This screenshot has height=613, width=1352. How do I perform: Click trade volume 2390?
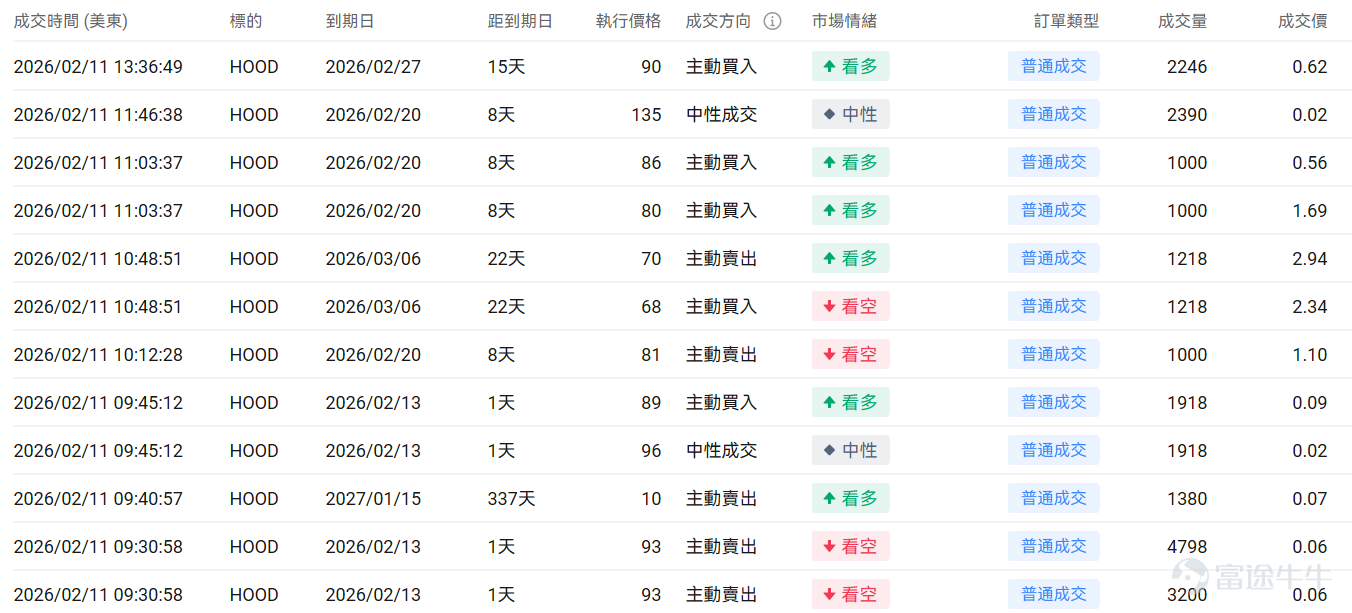click(1187, 115)
